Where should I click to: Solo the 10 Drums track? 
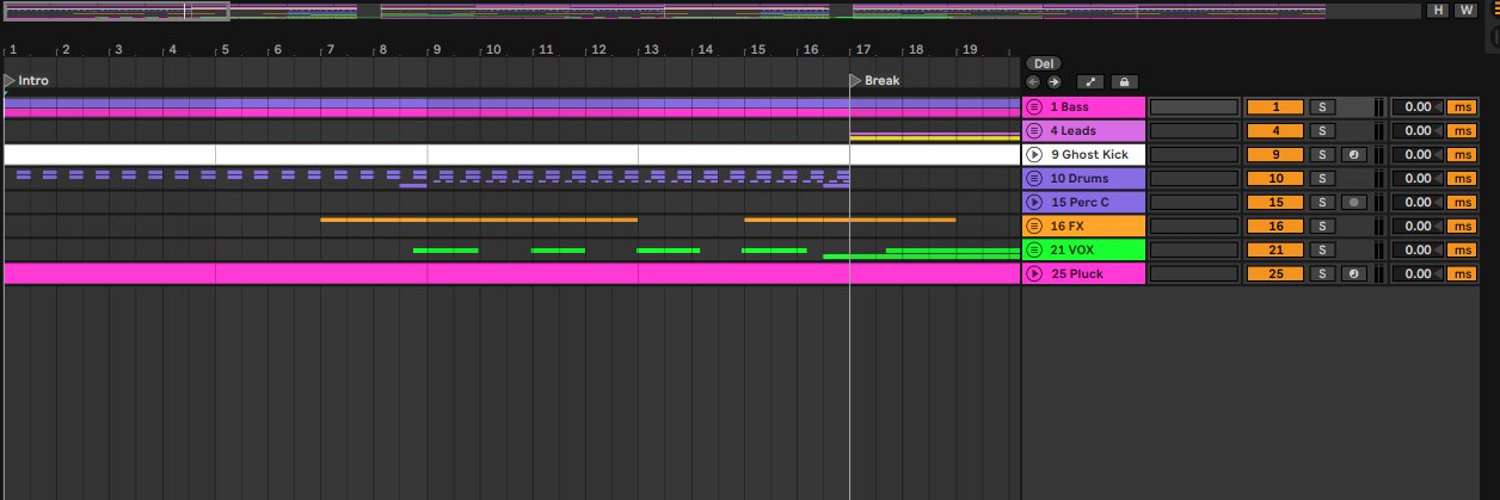(1322, 179)
